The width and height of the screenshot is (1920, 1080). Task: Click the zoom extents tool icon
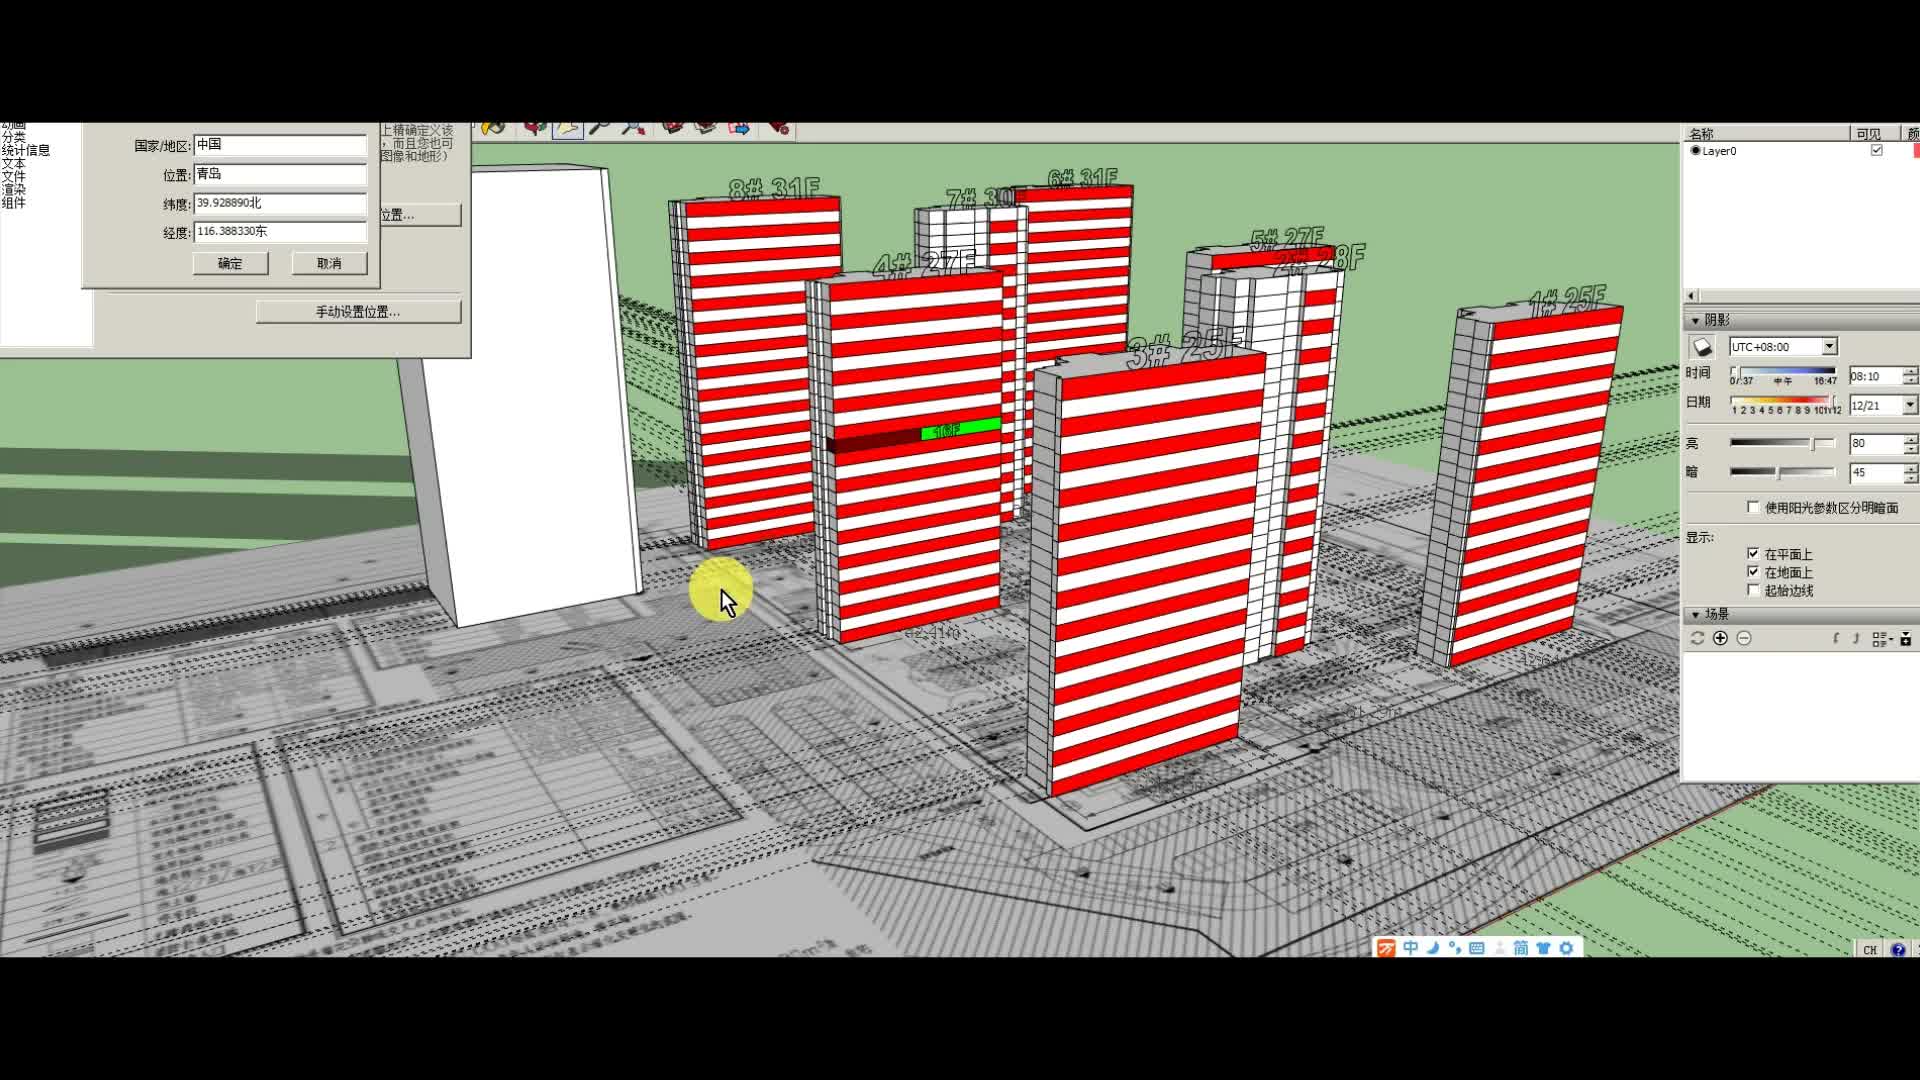pos(633,128)
